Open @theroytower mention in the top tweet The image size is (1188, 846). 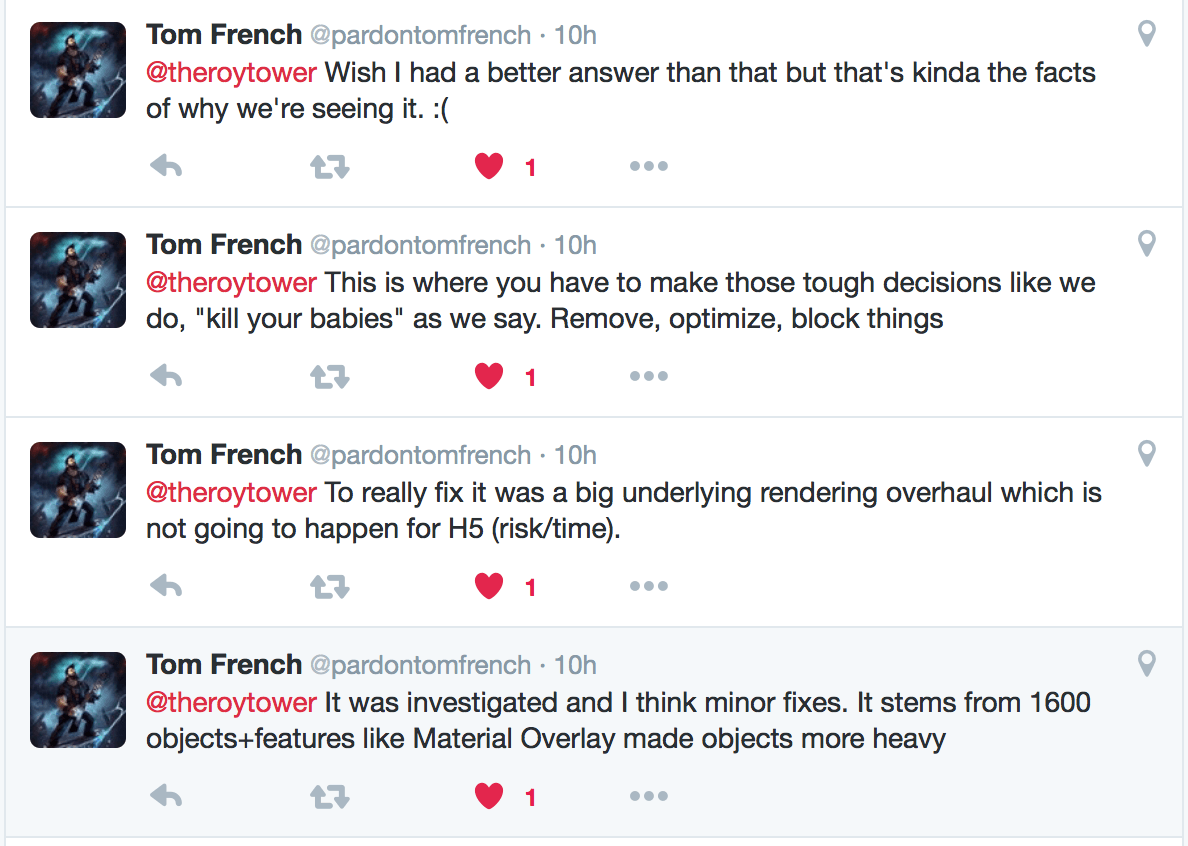[x=231, y=73]
